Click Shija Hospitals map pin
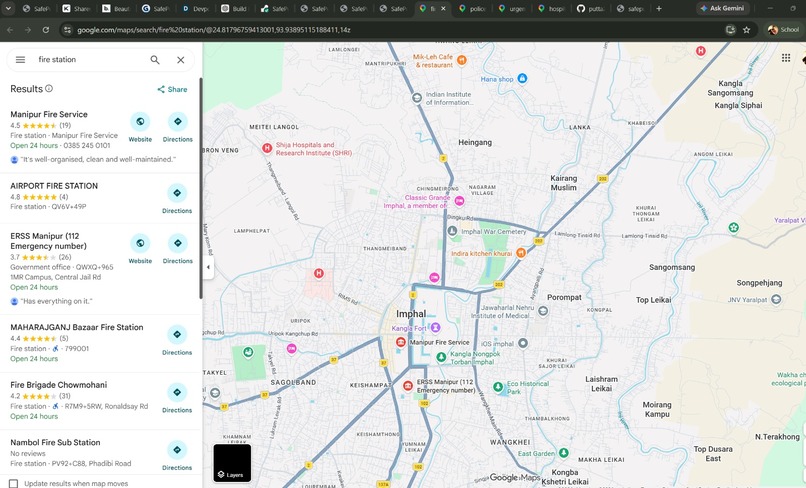This screenshot has width=806, height=488. [x=267, y=148]
